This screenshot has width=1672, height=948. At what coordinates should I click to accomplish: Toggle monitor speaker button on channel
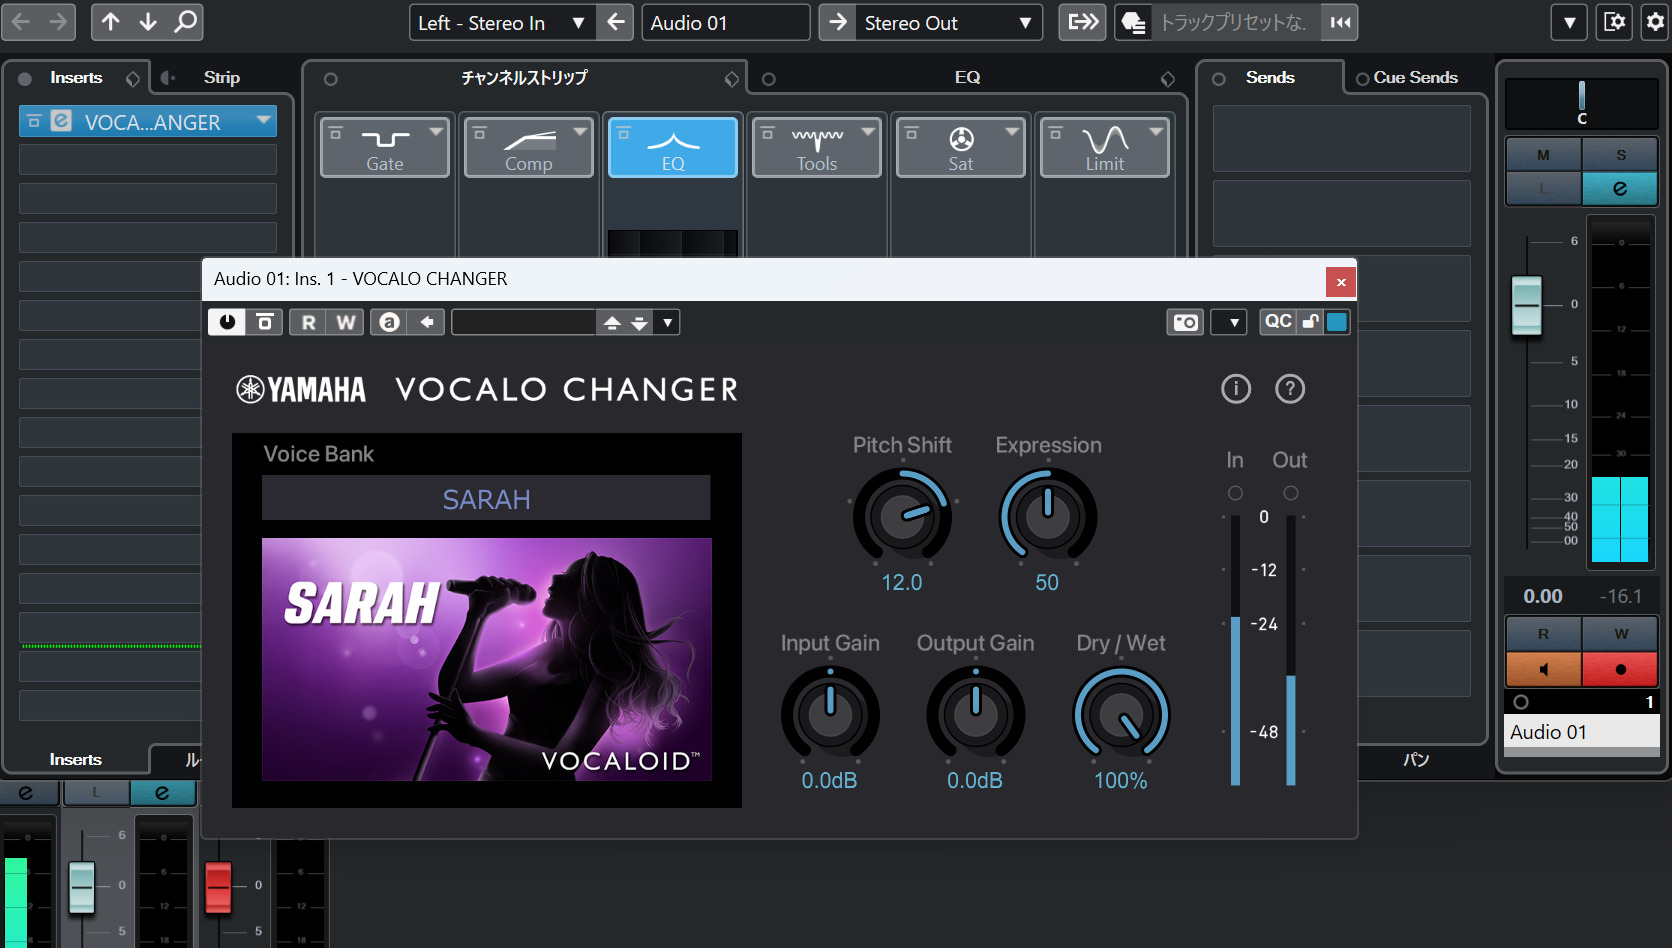pyautogui.click(x=1543, y=669)
